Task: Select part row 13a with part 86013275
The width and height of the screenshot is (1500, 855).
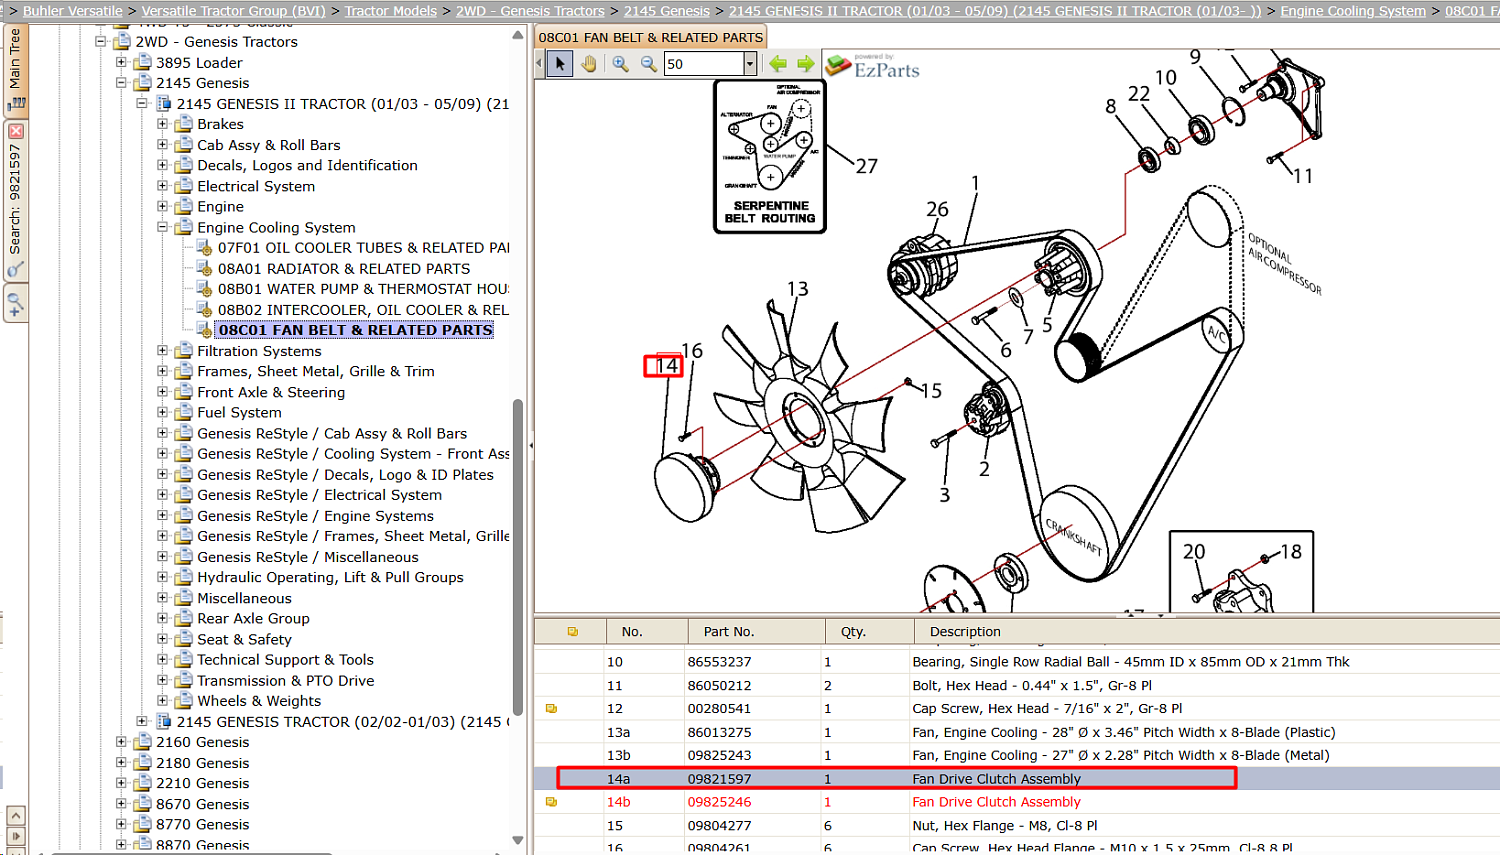Action: coord(1016,732)
